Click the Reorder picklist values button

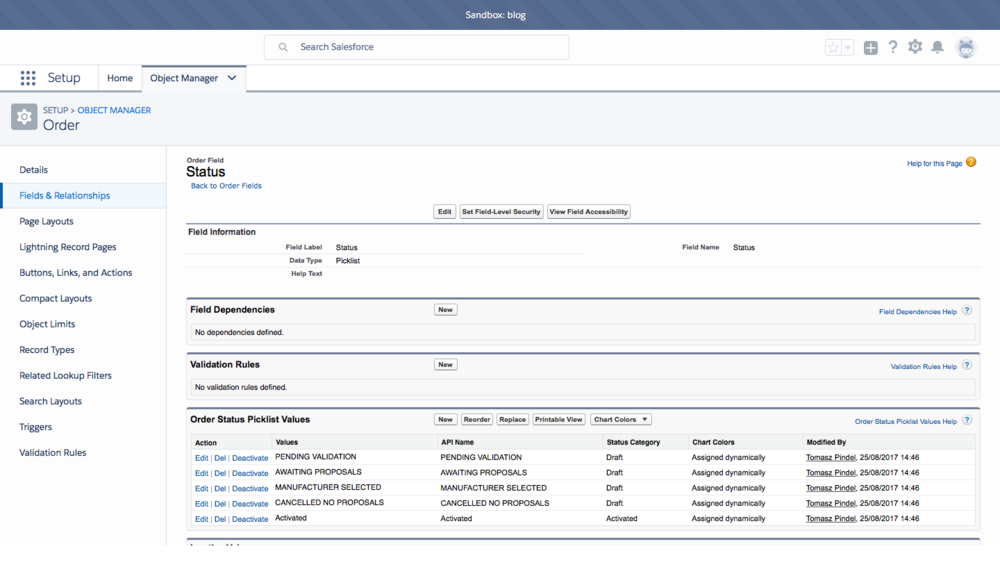[477, 420]
